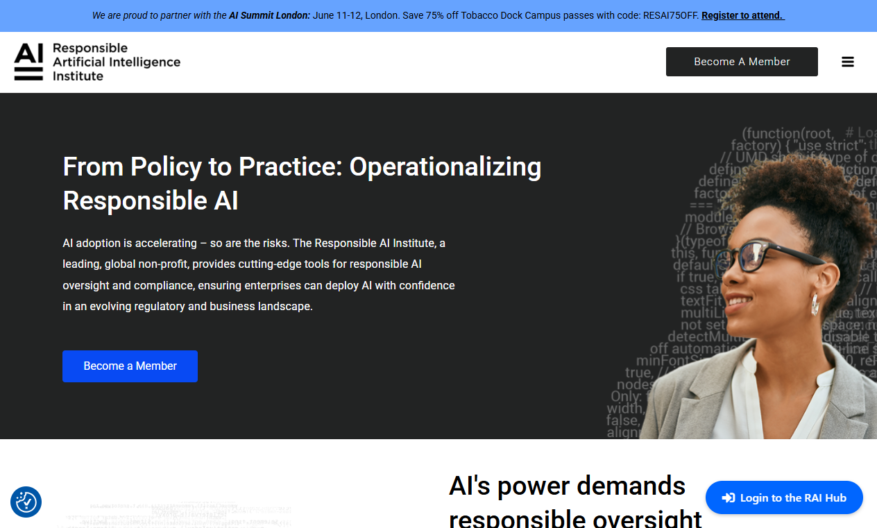Click the blue Become a Member hero button
Image resolution: width=877 pixels, height=528 pixels.
coord(130,366)
